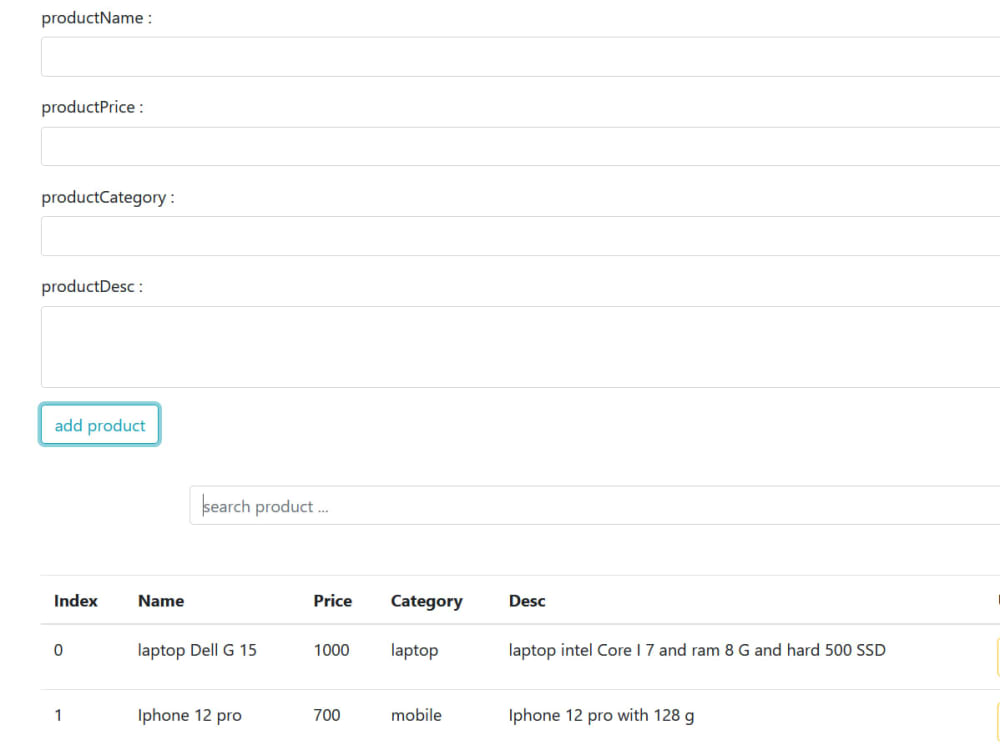Click the yellow button beside laptop Dell G 15

coord(997,650)
